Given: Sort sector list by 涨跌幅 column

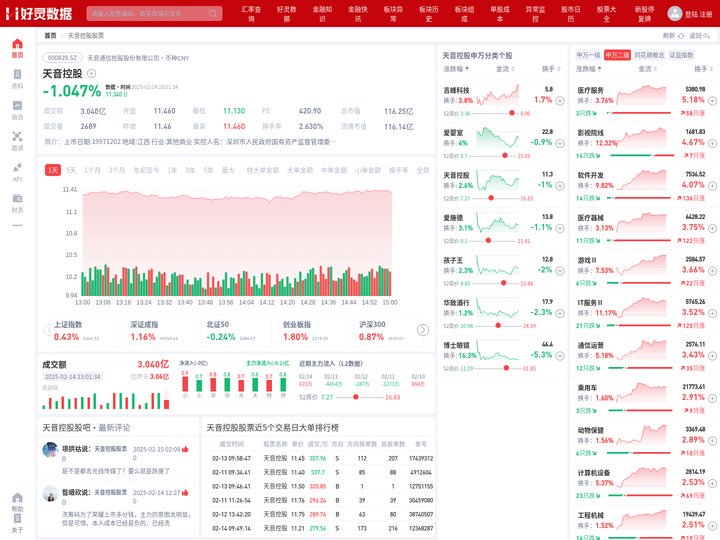Looking at the screenshot, I should 589,69.
